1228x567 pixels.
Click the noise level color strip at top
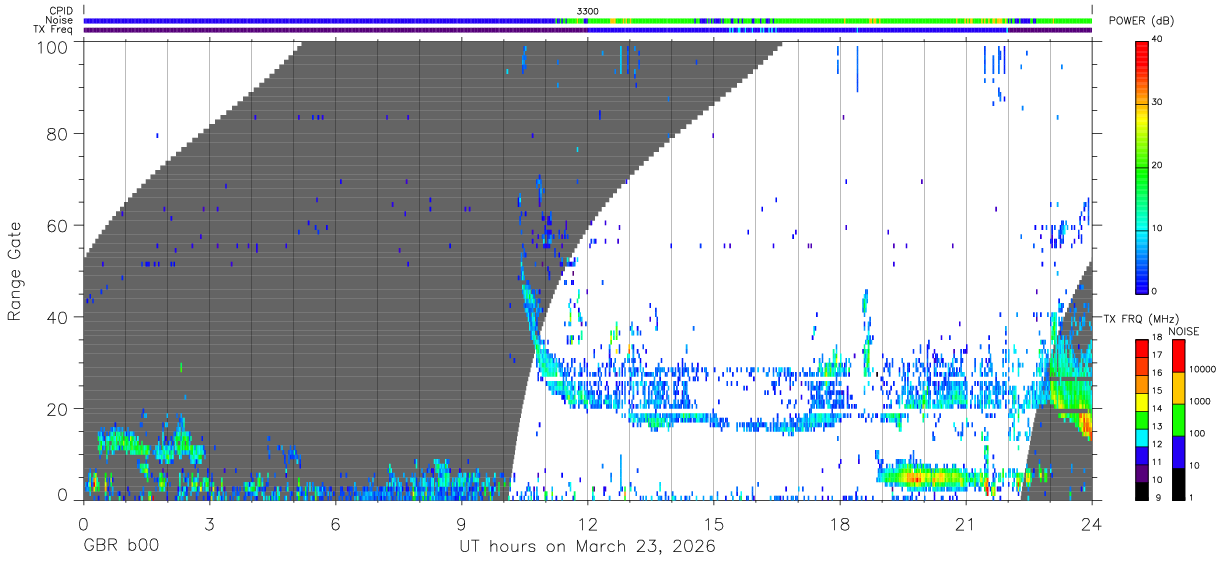[x=587, y=20]
